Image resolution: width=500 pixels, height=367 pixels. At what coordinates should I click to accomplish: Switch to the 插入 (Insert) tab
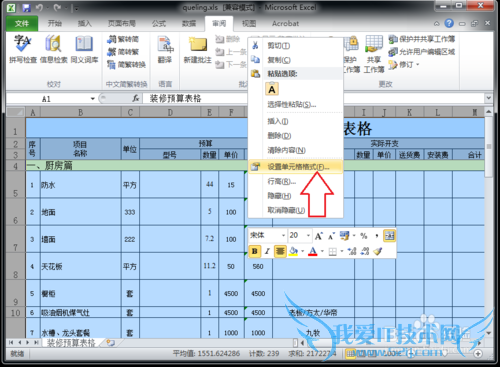coord(85,23)
